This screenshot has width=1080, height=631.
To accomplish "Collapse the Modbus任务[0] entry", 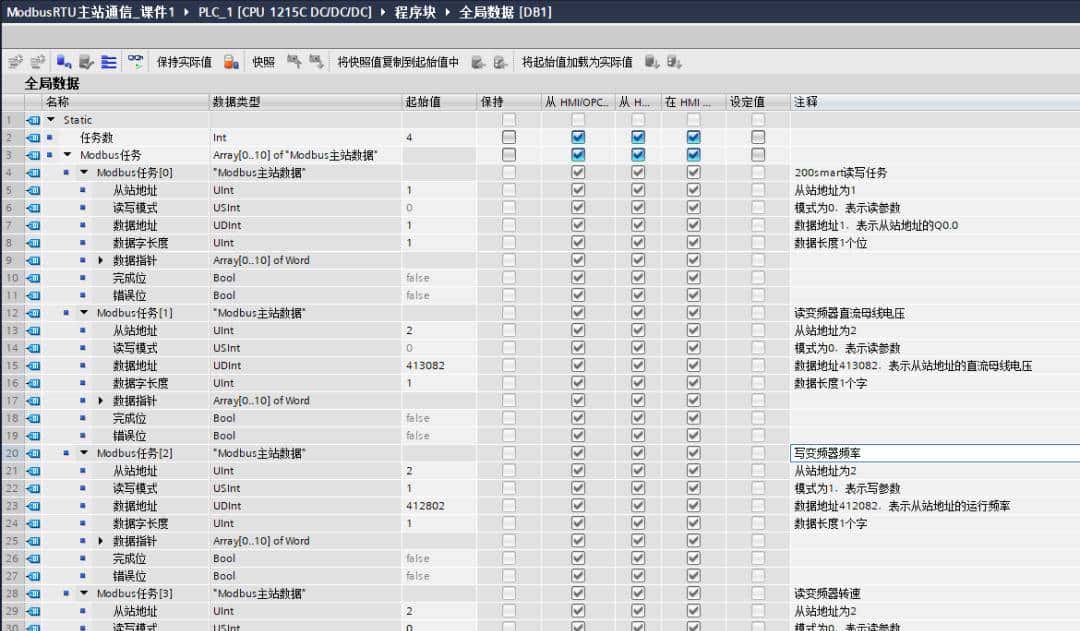I will click(x=84, y=171).
